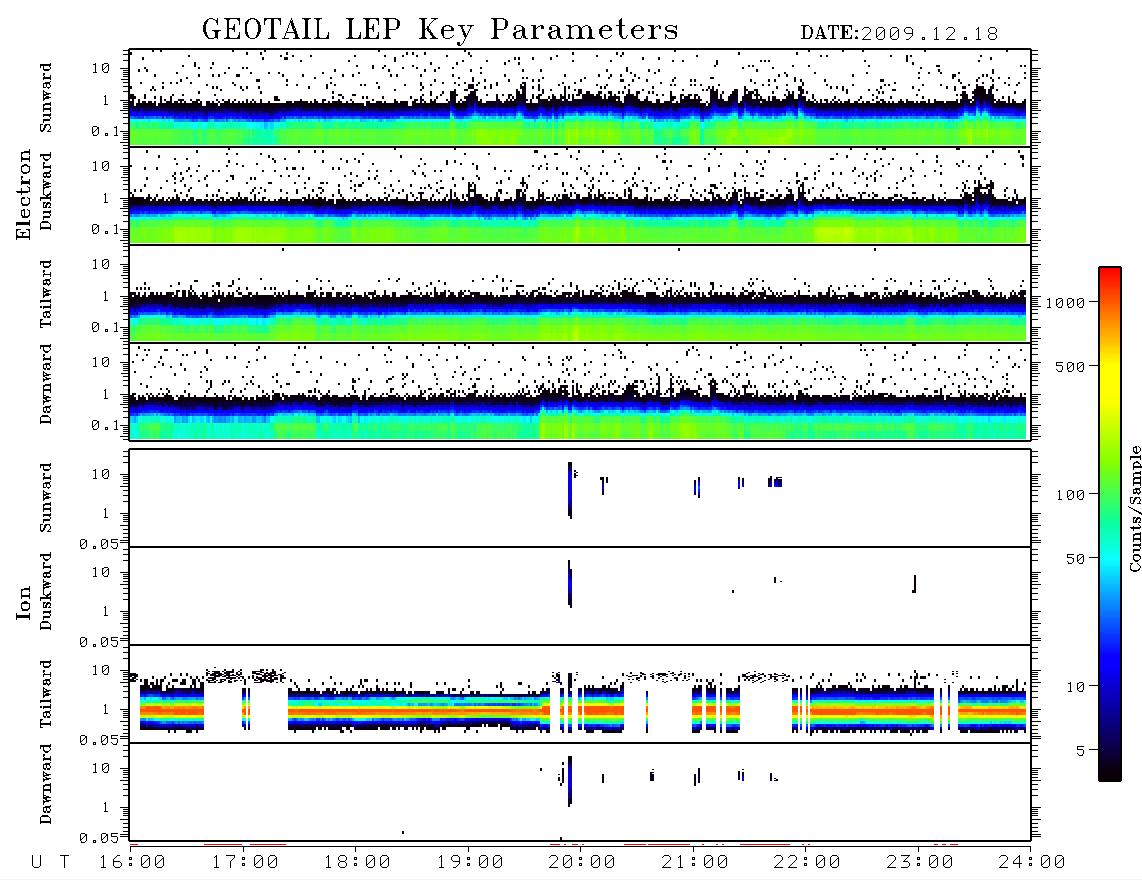
Task: Click the 0.05 tick of Ion Dawnward panel
Action: [x=99, y=838]
